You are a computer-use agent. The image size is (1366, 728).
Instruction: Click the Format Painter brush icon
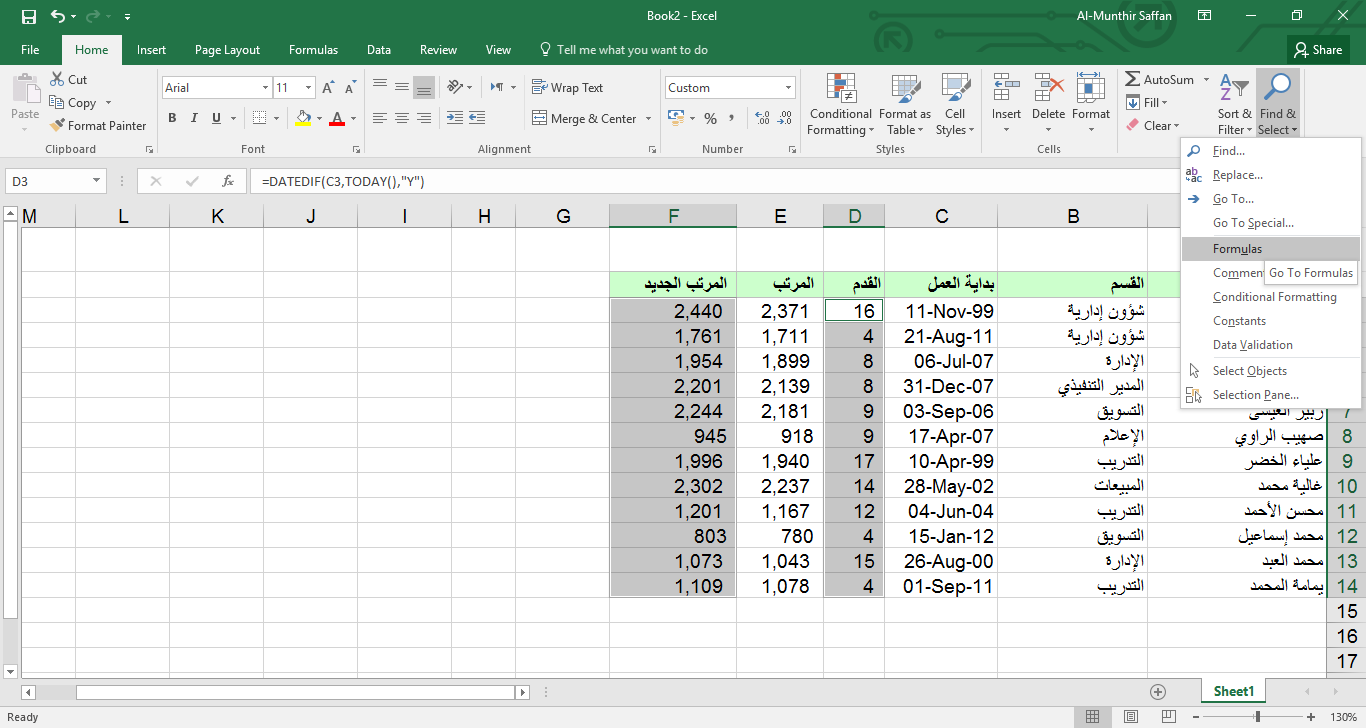(x=57, y=126)
